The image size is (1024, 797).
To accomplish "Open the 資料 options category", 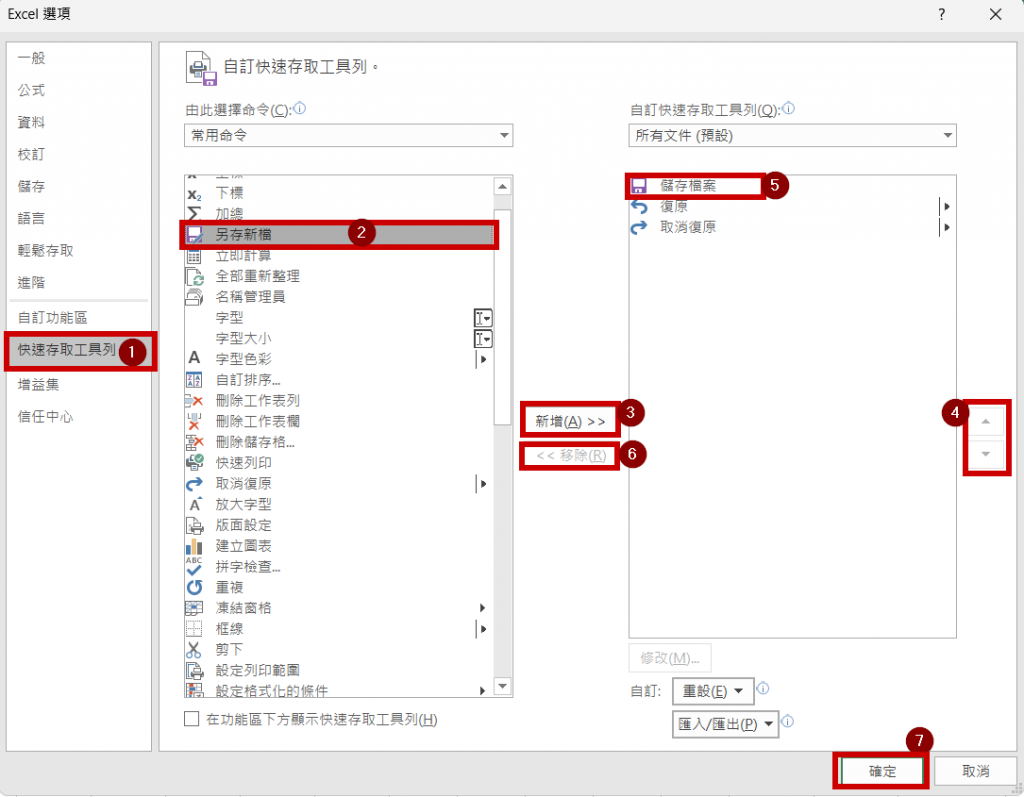I will (31, 122).
